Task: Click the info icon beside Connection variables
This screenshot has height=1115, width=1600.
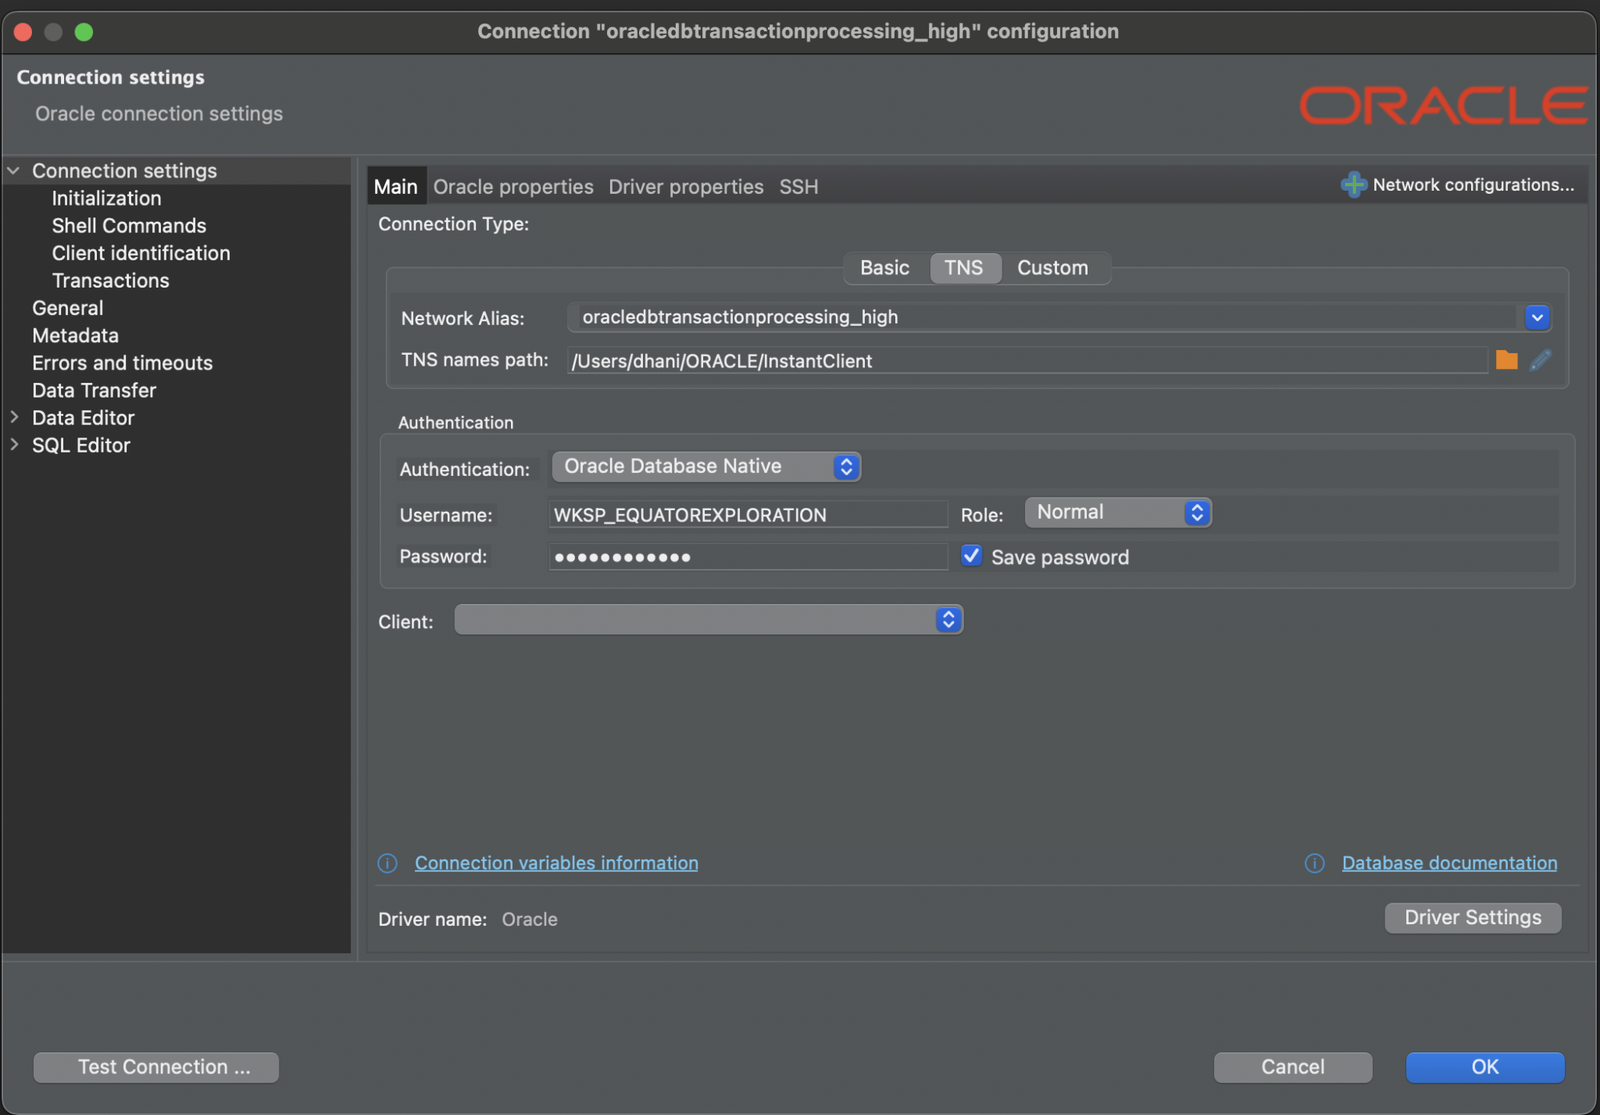Action: click(x=388, y=863)
